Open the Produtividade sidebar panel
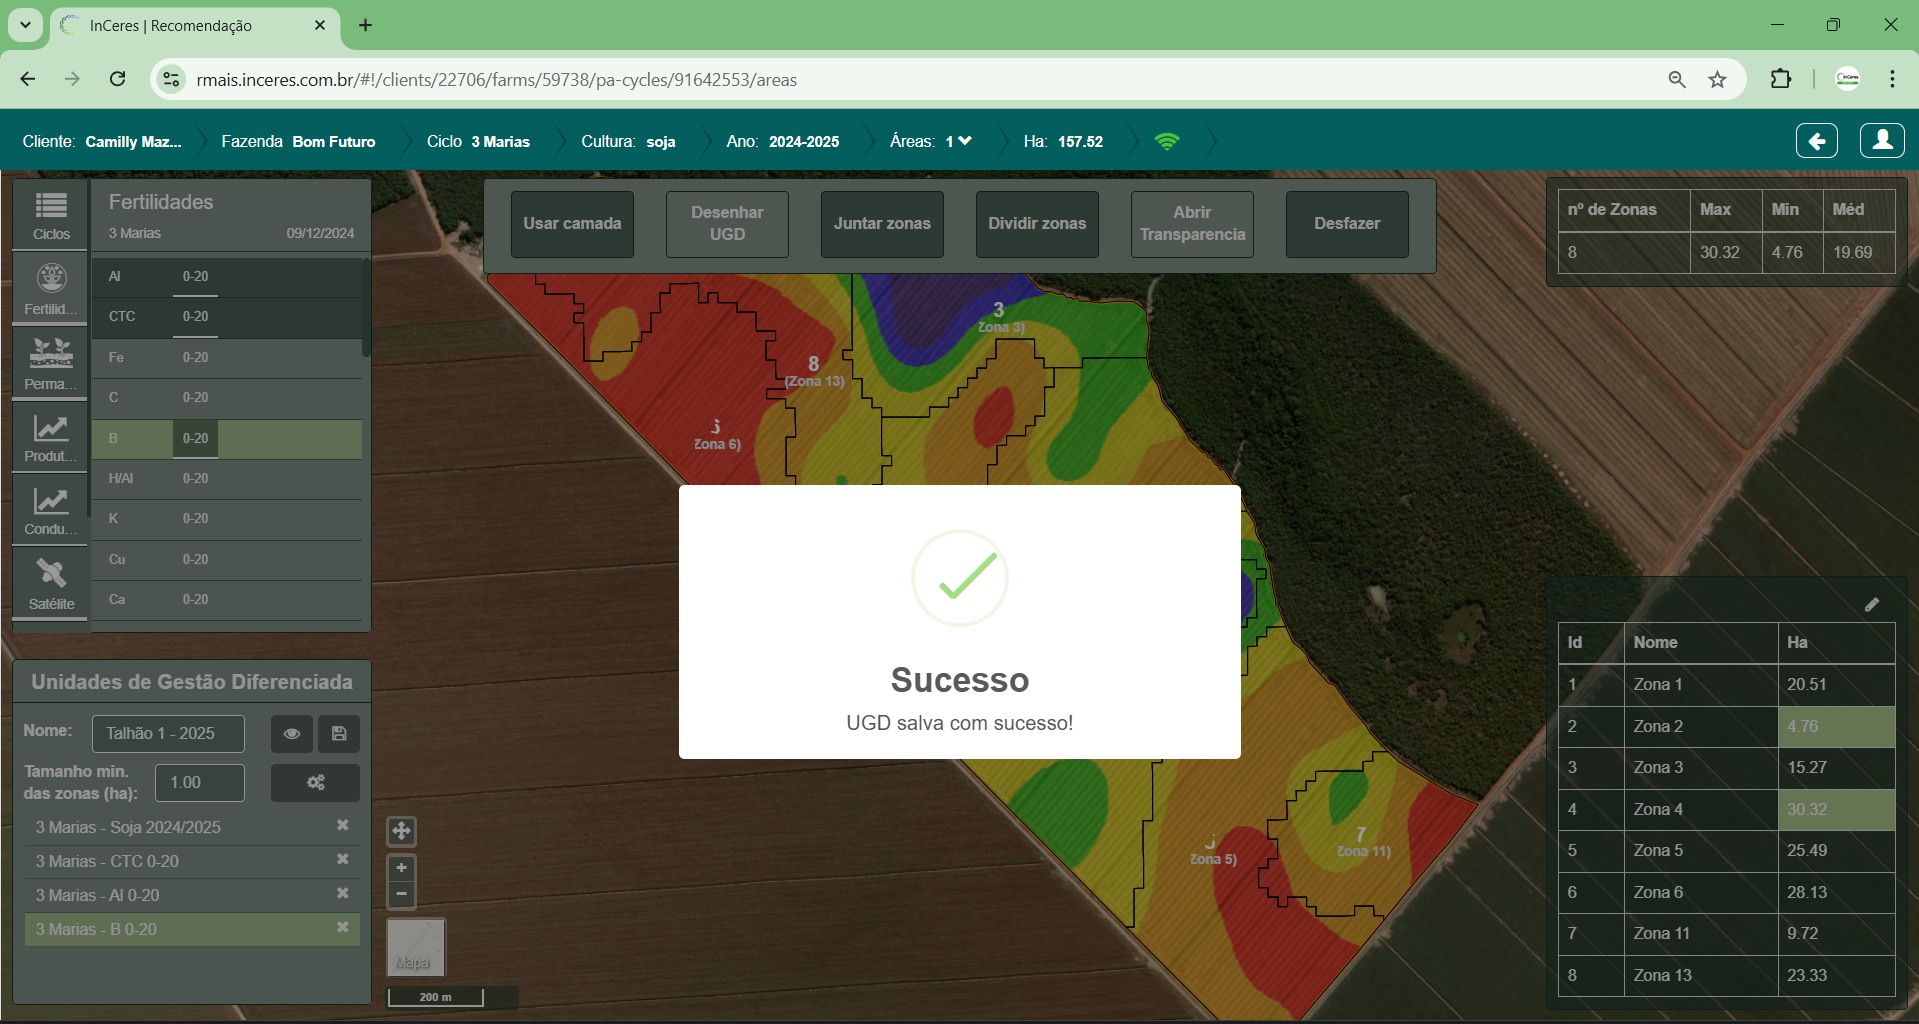This screenshot has height=1024, width=1919. (x=51, y=437)
